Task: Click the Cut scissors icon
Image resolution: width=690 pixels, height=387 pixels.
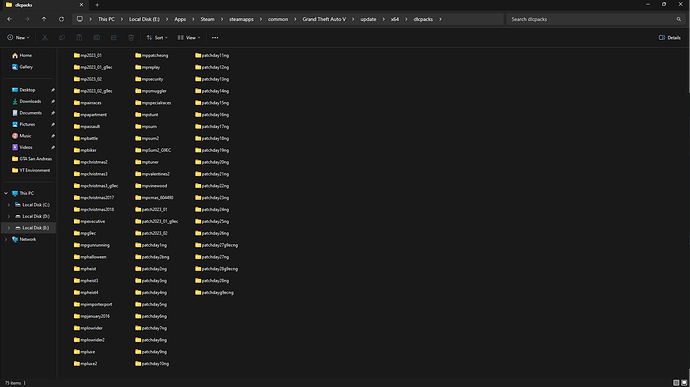Action: coord(45,38)
